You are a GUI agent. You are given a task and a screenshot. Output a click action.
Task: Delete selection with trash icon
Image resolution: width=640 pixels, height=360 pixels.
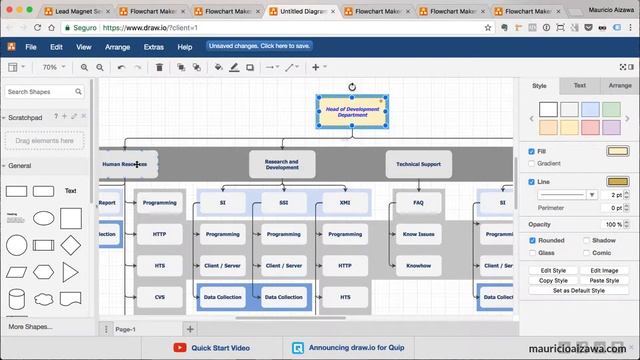[159, 67]
